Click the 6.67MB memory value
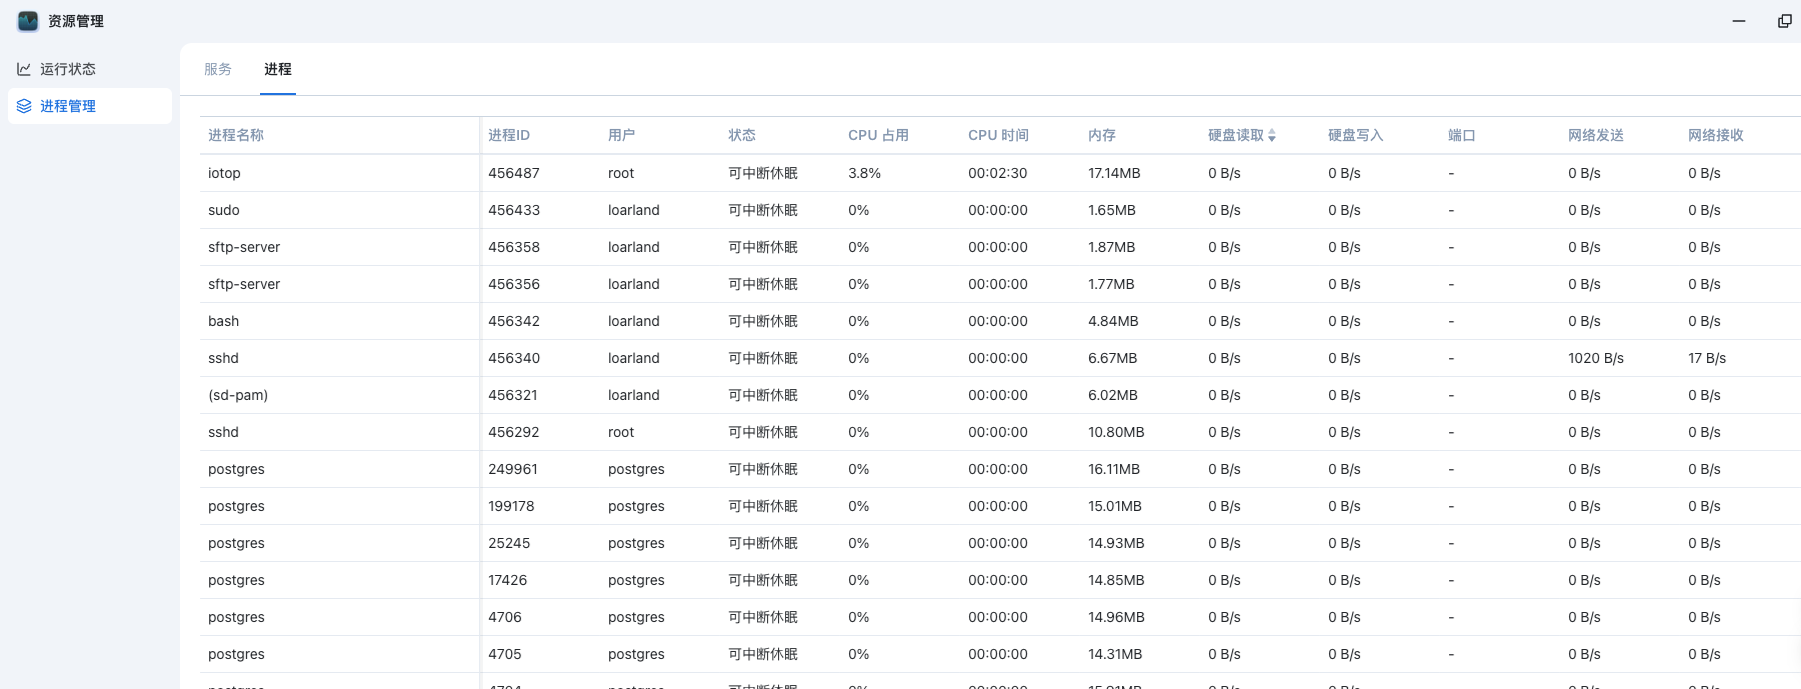This screenshot has height=689, width=1801. pos(1113,358)
